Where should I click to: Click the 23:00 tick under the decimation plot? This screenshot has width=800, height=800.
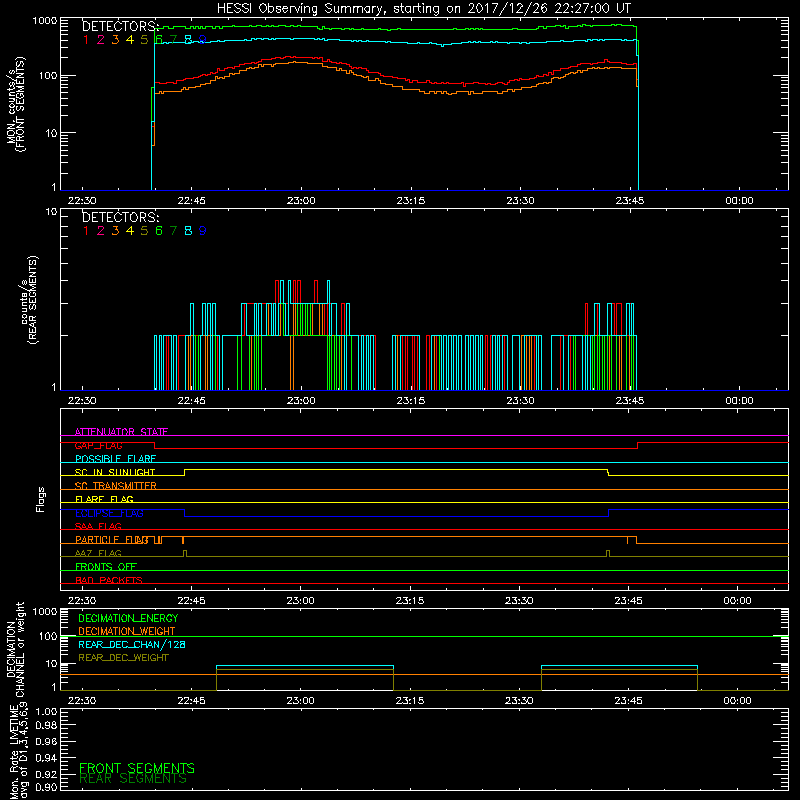pos(301,701)
